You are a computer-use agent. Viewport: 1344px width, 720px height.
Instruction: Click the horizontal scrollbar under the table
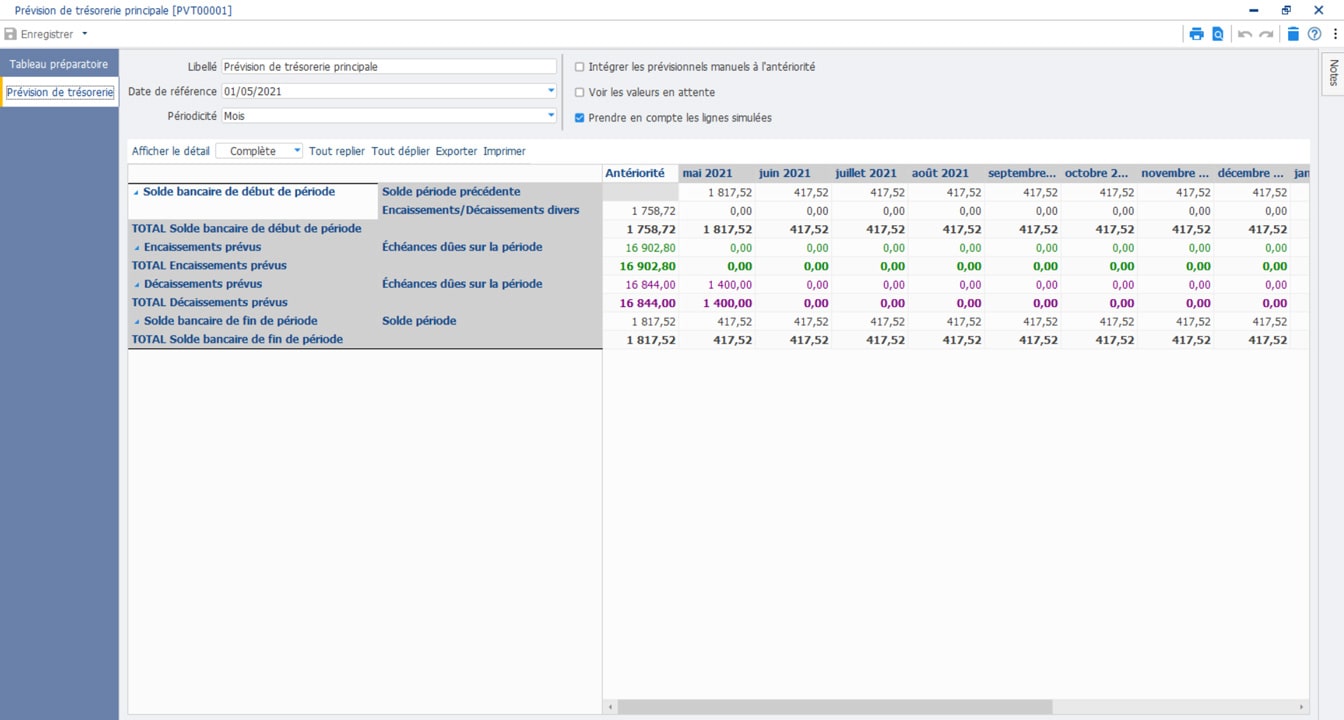pyautogui.click(x=835, y=707)
